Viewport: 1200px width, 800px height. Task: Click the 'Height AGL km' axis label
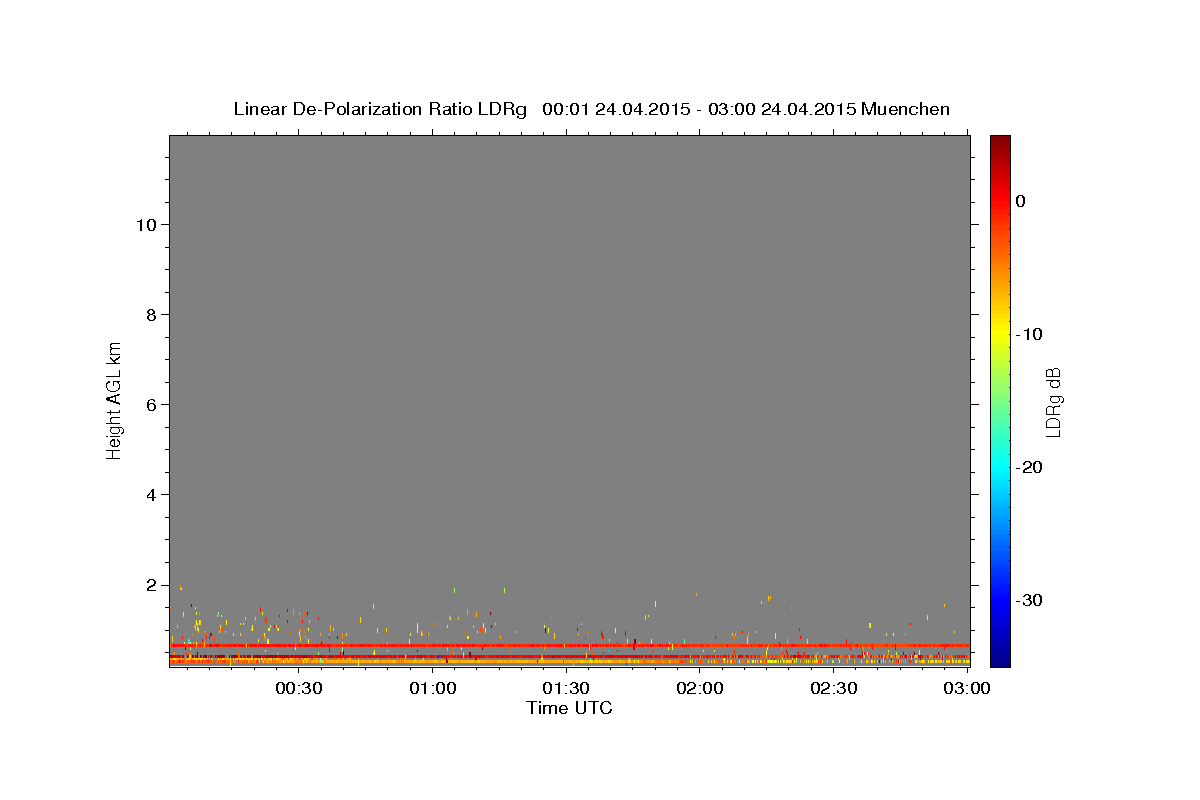(114, 399)
